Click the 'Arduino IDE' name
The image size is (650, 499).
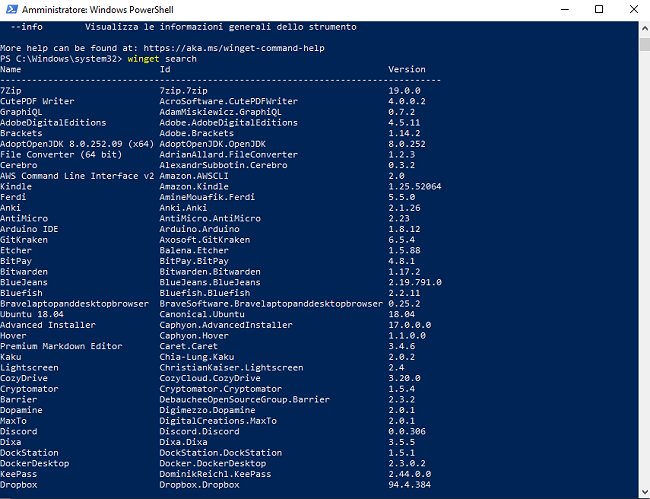pos(29,229)
